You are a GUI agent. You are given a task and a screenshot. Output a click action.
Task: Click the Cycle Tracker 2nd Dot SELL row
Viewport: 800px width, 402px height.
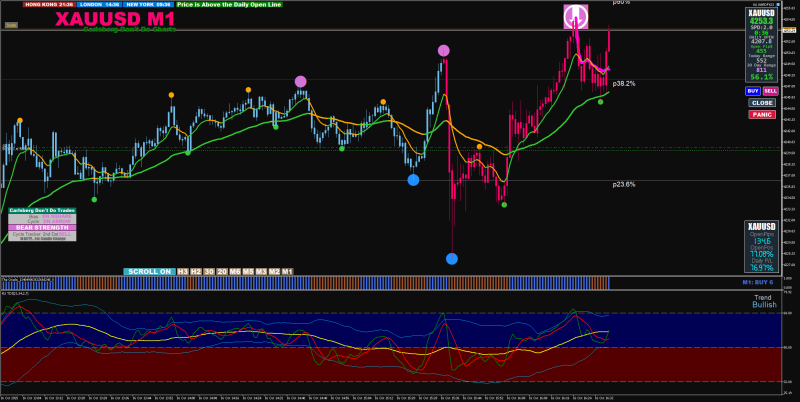pyautogui.click(x=42, y=234)
